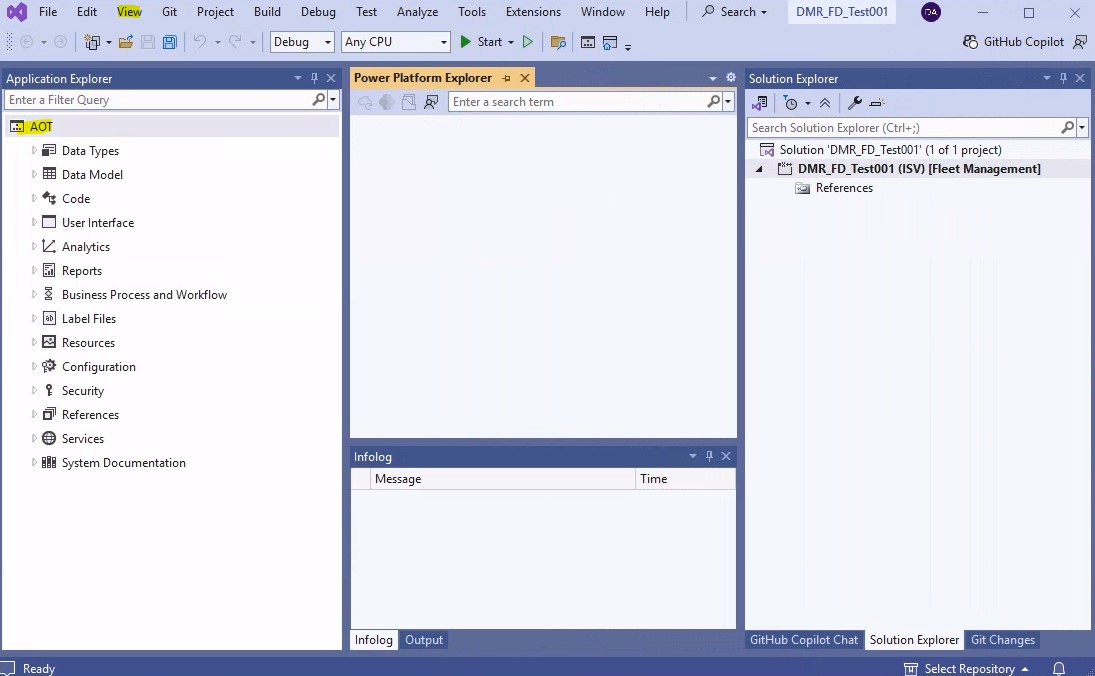Open the Extensions menu
The image size is (1095, 676).
pos(533,12)
